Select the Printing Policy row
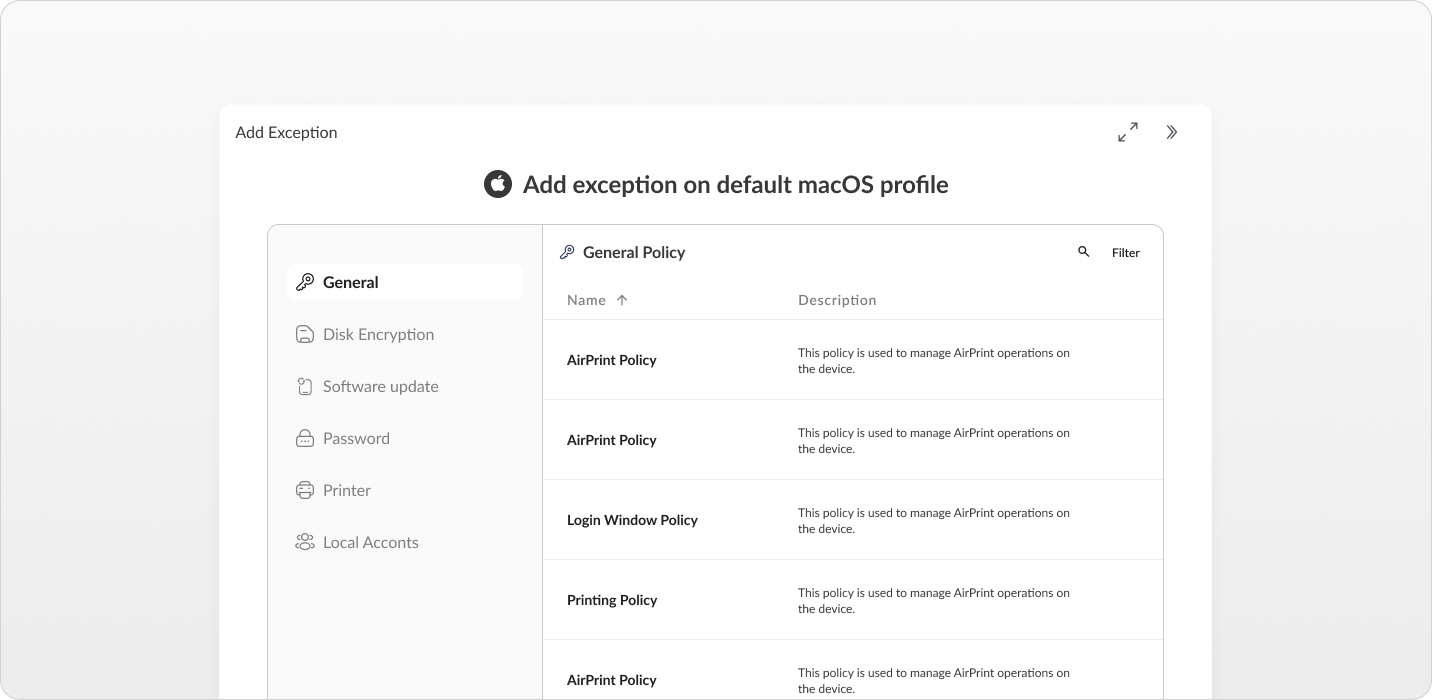 click(612, 600)
